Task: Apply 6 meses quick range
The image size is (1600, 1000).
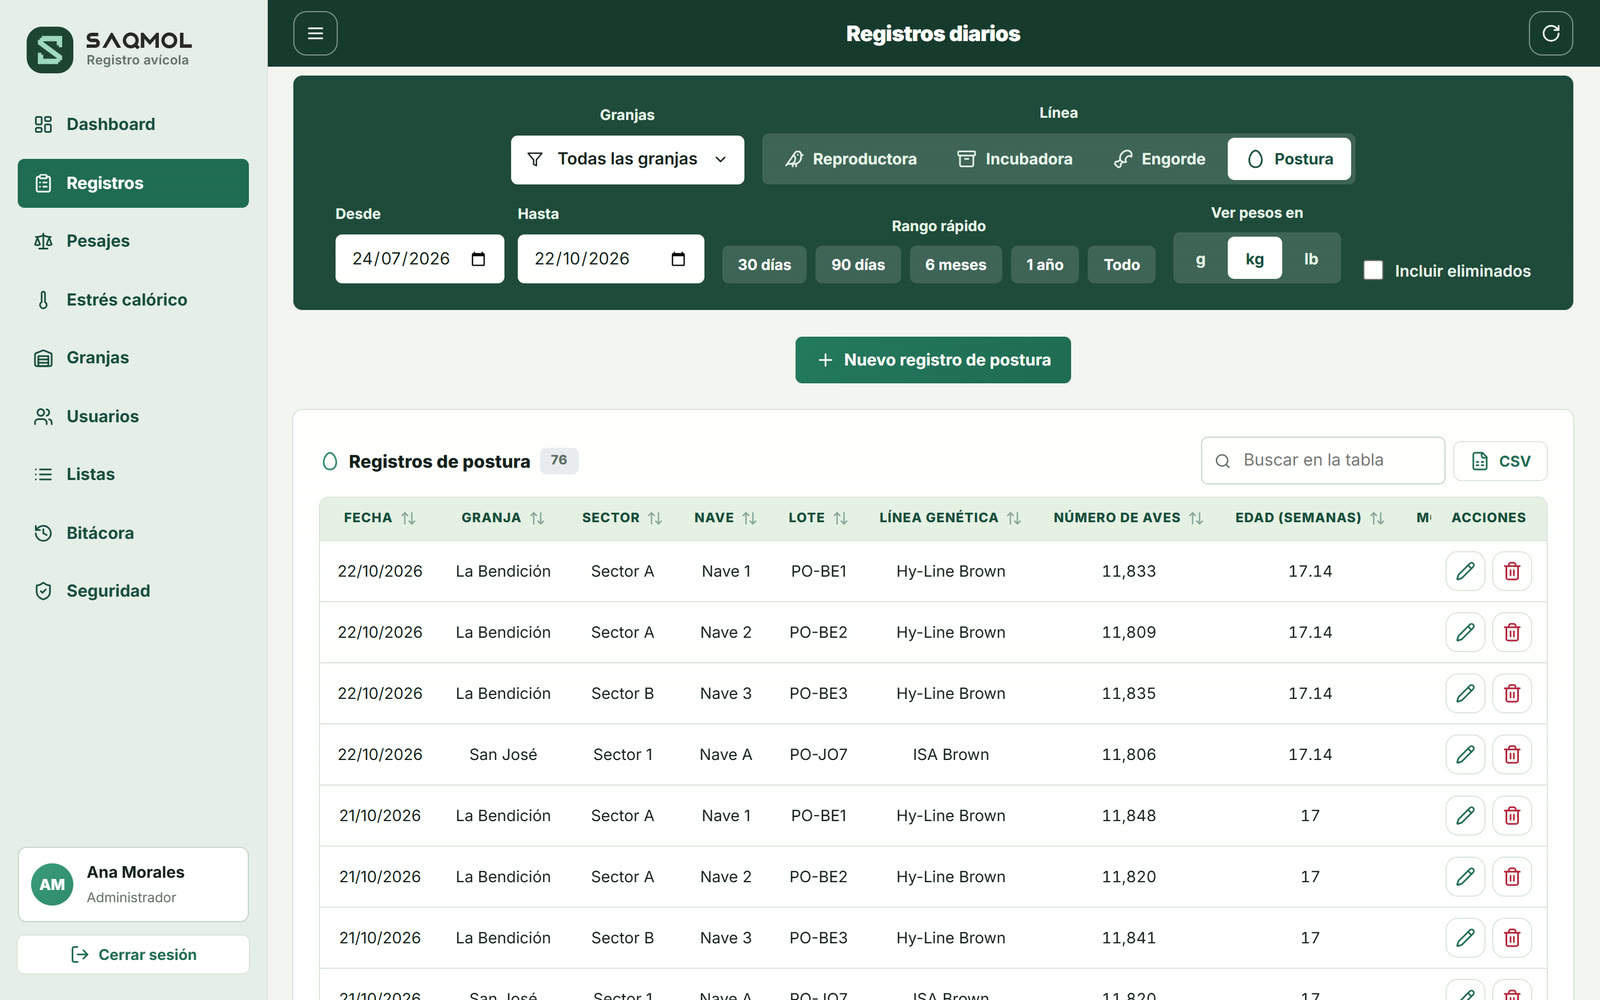Action: [x=955, y=265]
